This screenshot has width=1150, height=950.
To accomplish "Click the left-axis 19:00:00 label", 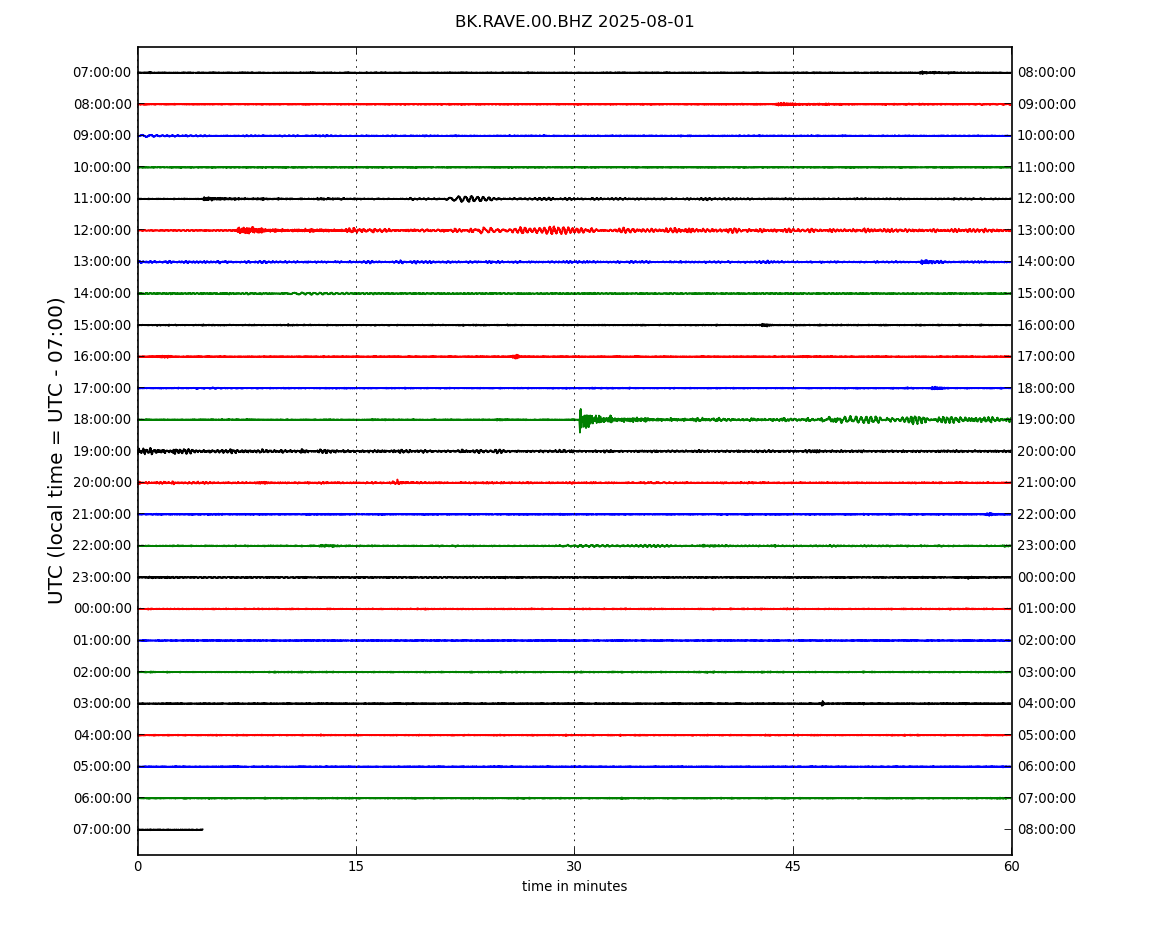I will pos(103,451).
